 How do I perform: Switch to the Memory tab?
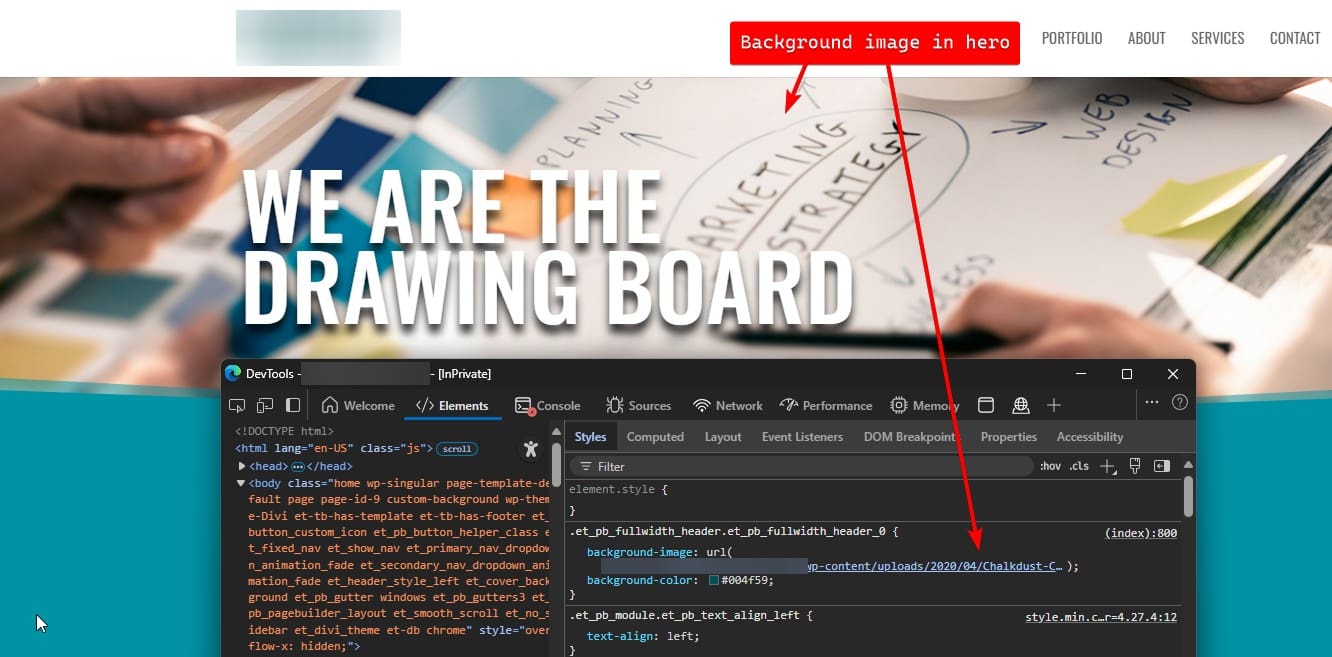tap(925, 405)
